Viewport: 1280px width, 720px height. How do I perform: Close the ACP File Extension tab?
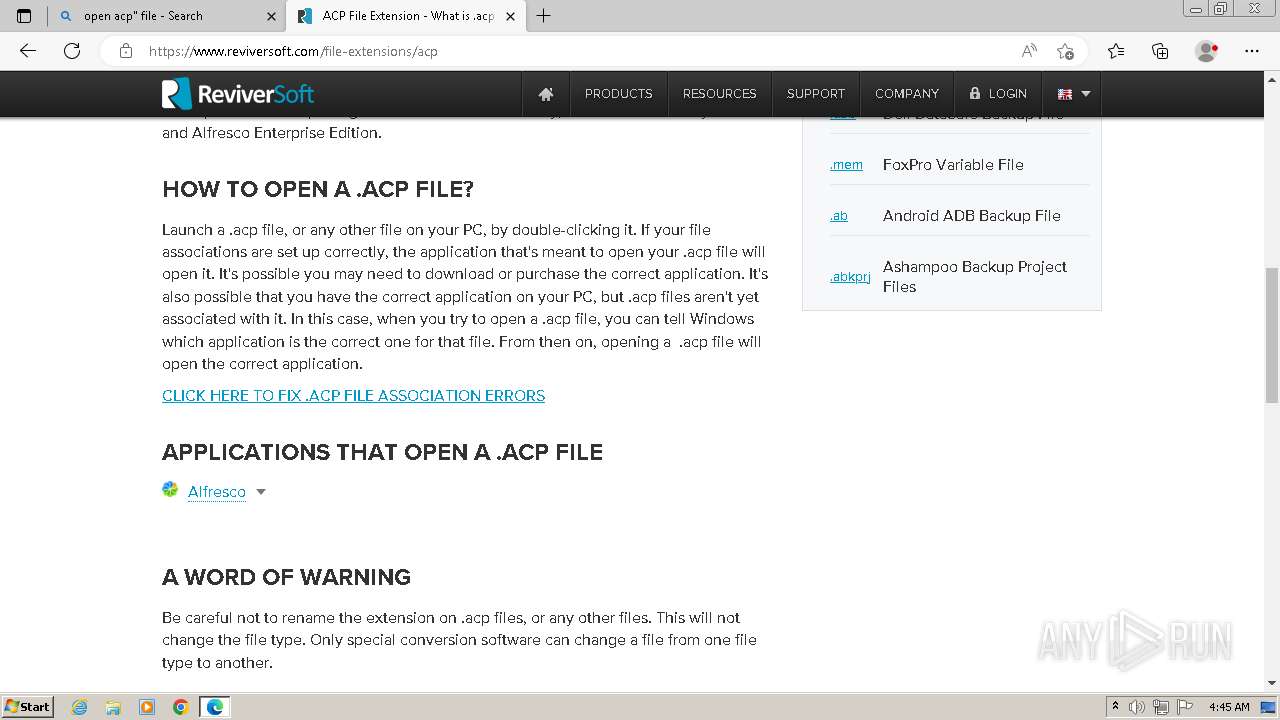[x=511, y=16]
